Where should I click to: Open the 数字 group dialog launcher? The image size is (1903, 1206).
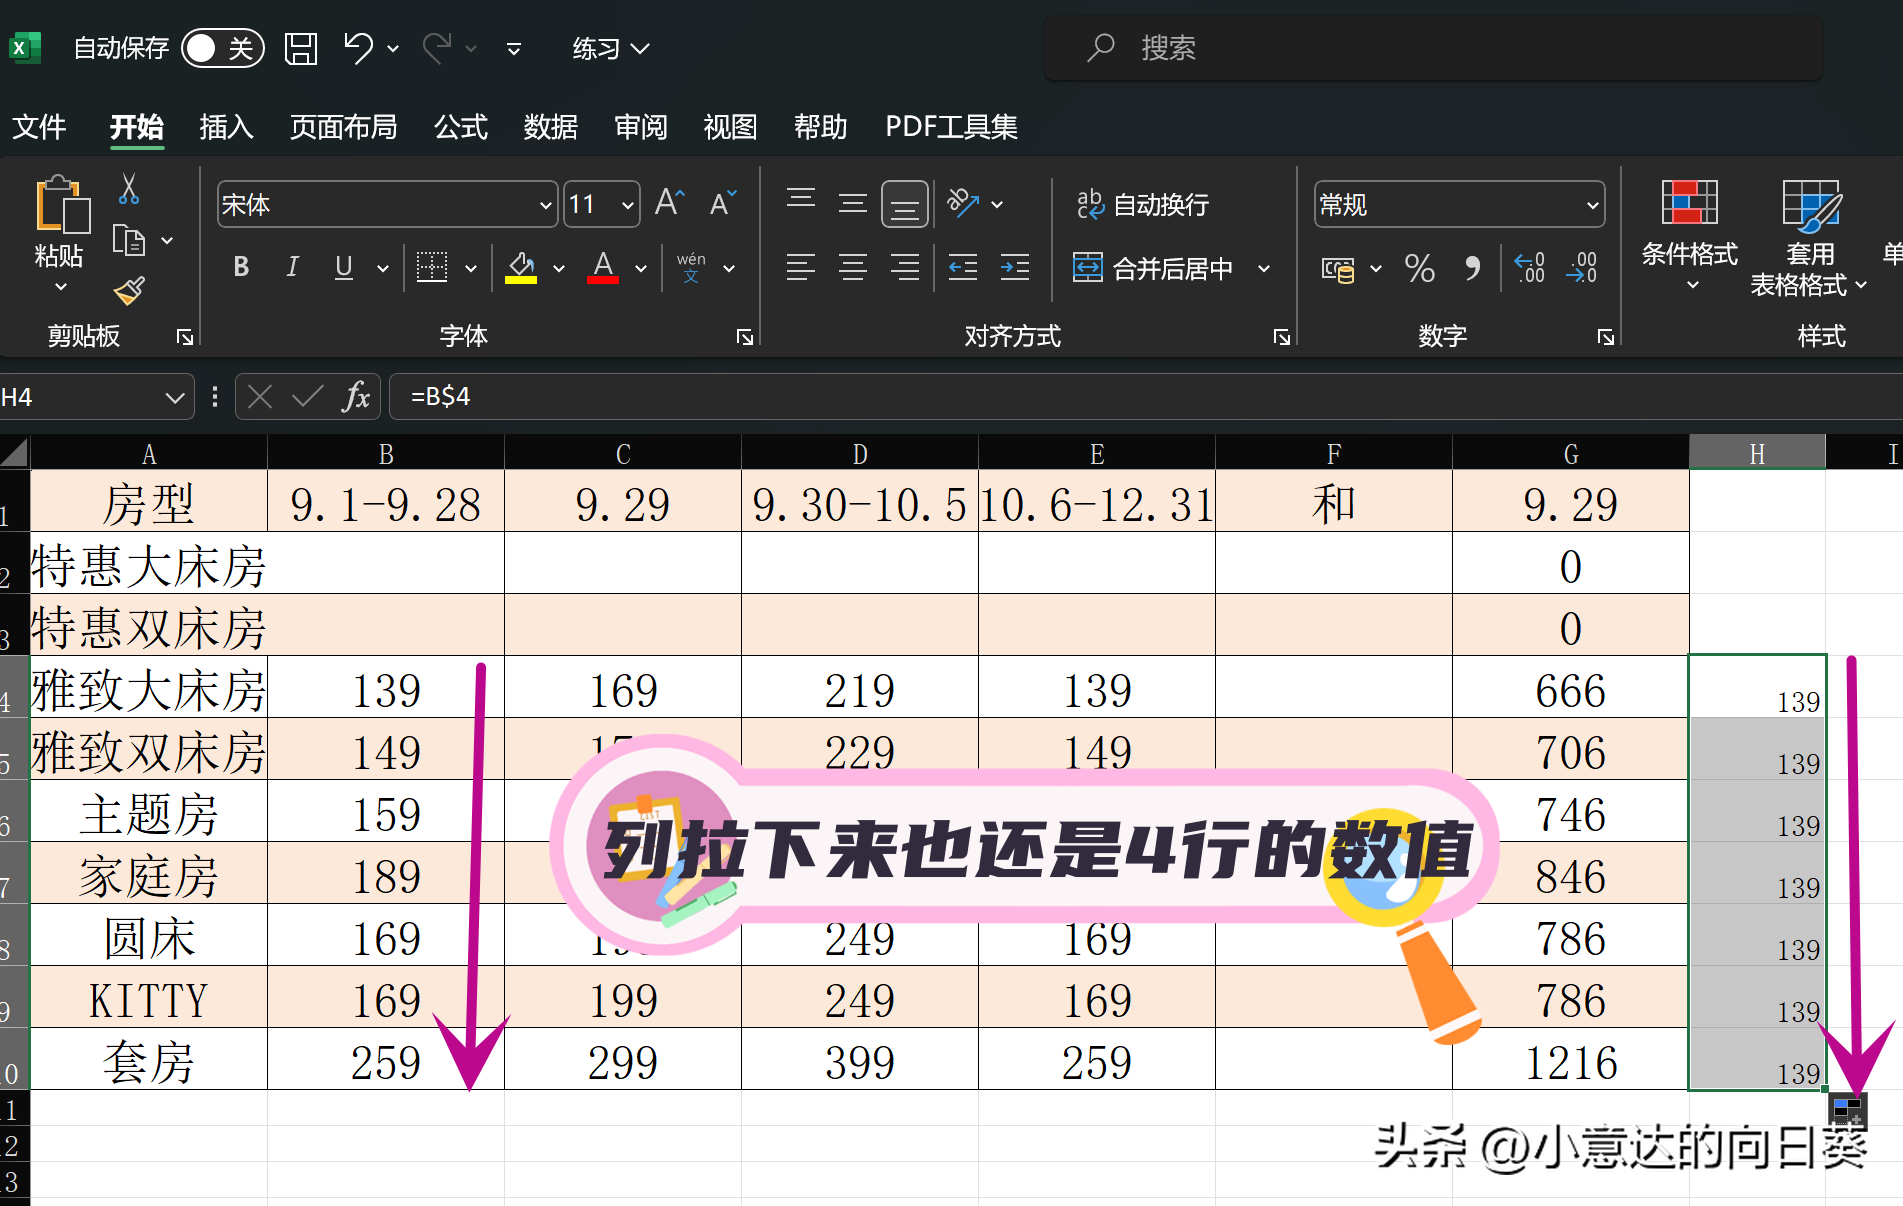point(1606,337)
